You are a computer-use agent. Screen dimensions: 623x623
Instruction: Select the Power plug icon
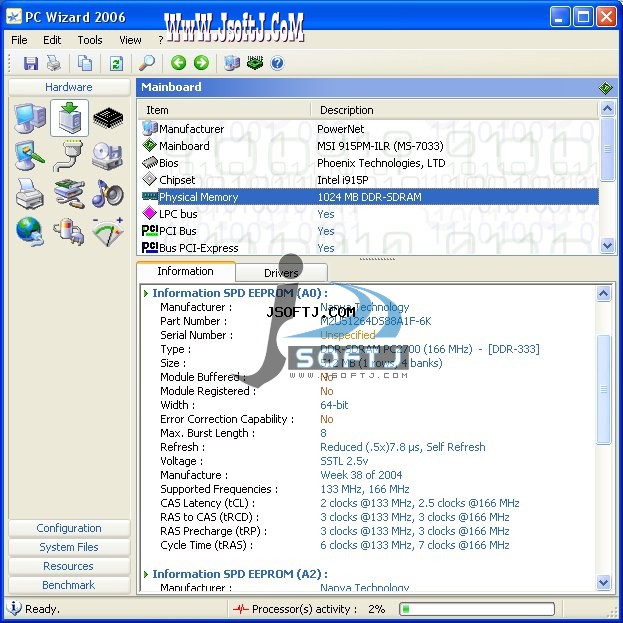68,231
